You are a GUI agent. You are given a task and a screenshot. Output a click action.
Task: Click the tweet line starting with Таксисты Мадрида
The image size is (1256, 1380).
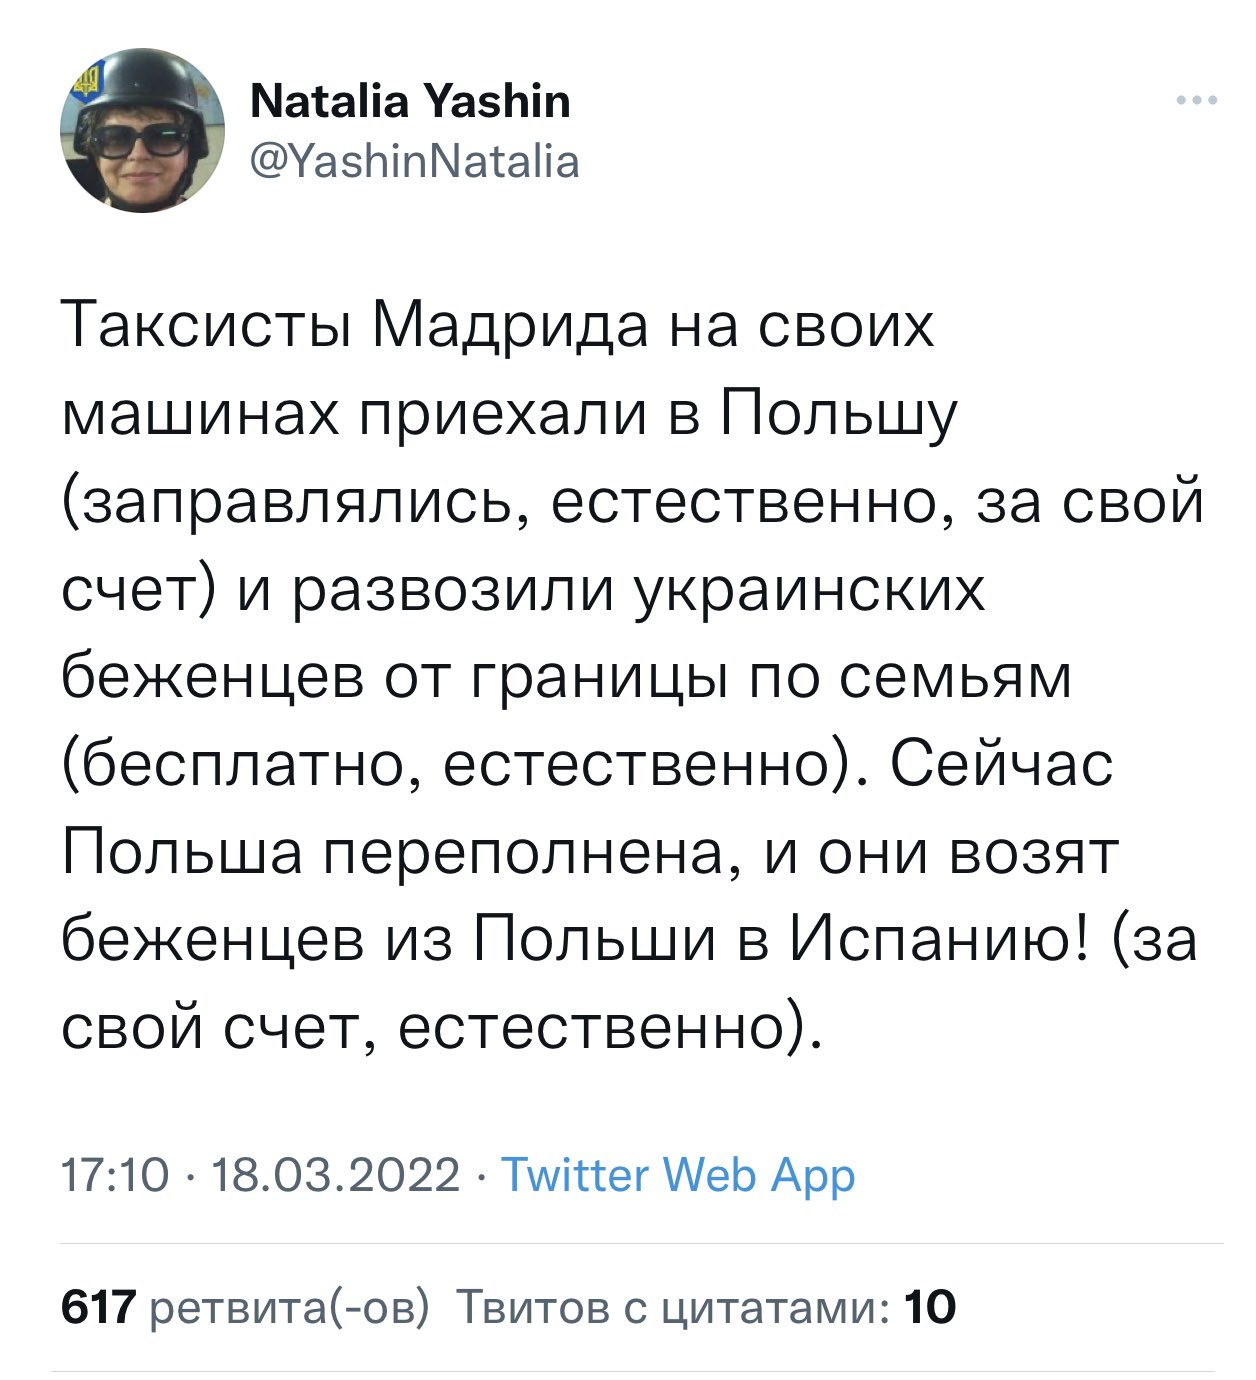(x=498, y=326)
